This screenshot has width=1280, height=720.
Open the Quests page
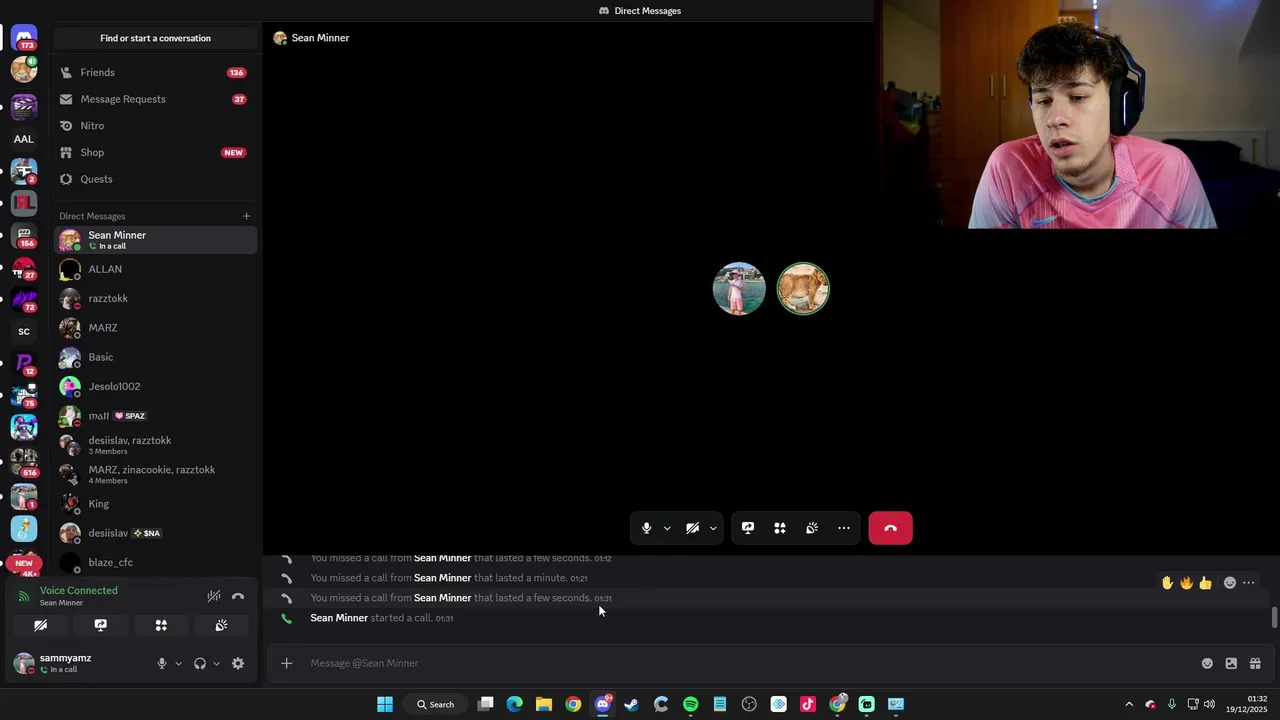pyautogui.click(x=155, y=179)
